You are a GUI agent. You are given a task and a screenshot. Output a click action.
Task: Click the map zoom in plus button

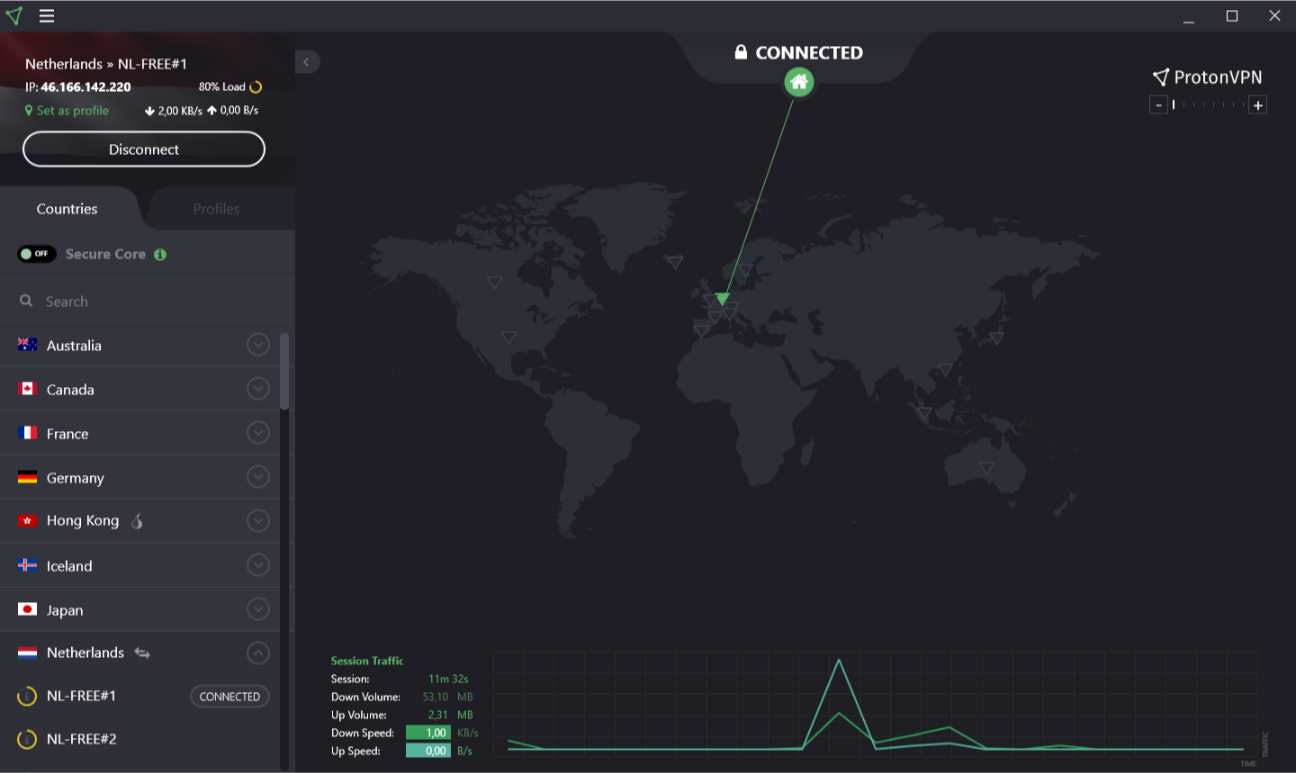tap(1258, 105)
